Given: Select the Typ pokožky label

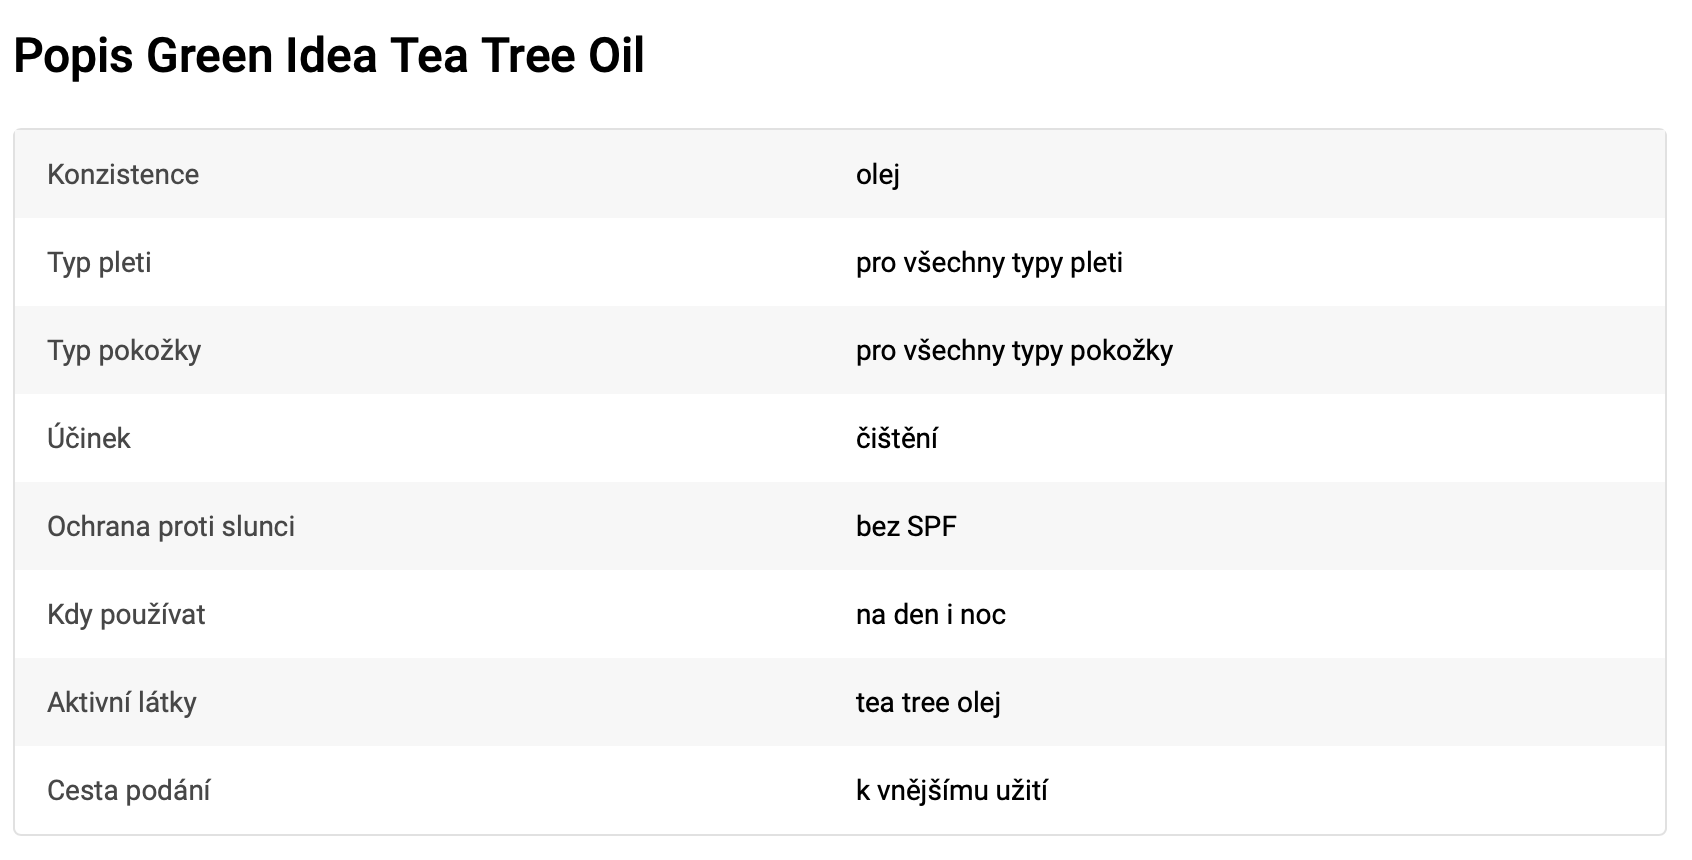Looking at the screenshot, I should pyautogui.click(x=124, y=351).
